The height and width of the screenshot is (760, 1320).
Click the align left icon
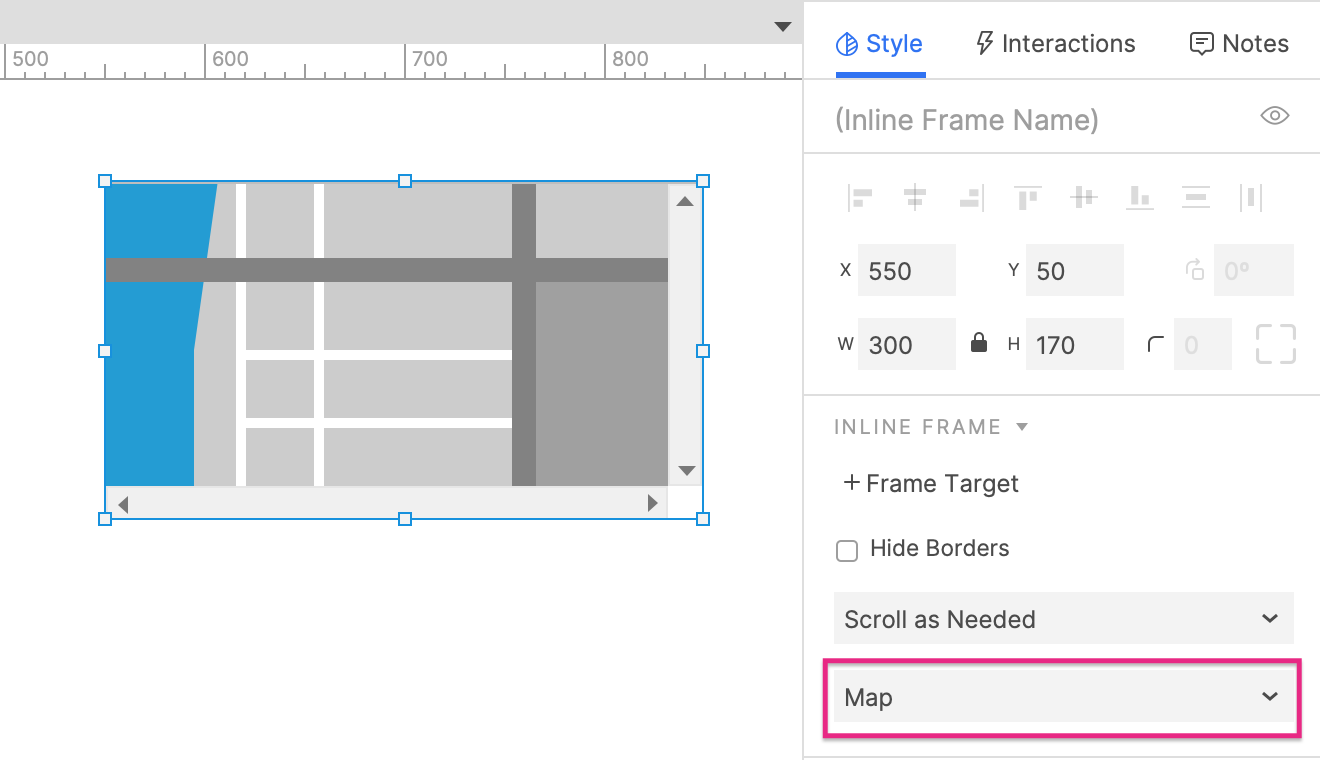pyautogui.click(x=860, y=198)
